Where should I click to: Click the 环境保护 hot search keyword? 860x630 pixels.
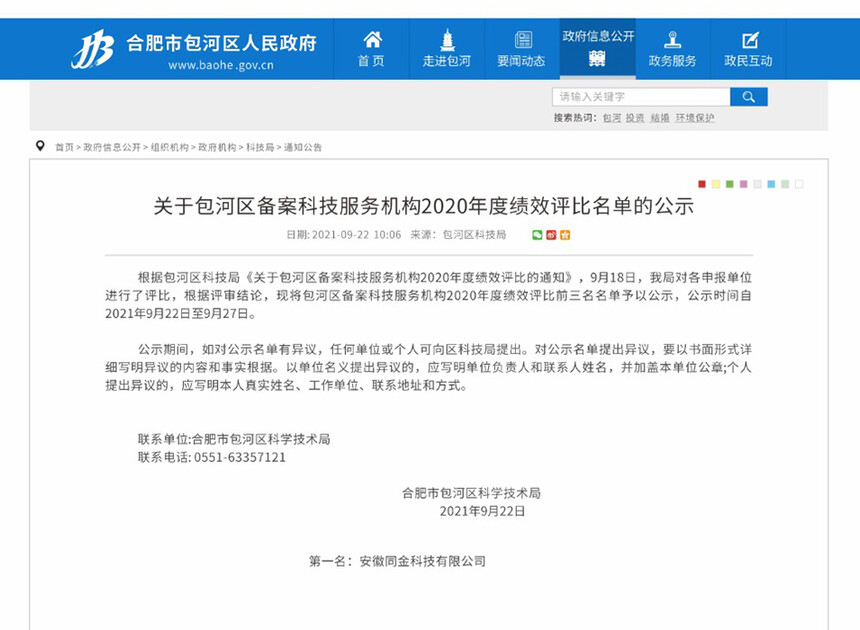coord(692,118)
